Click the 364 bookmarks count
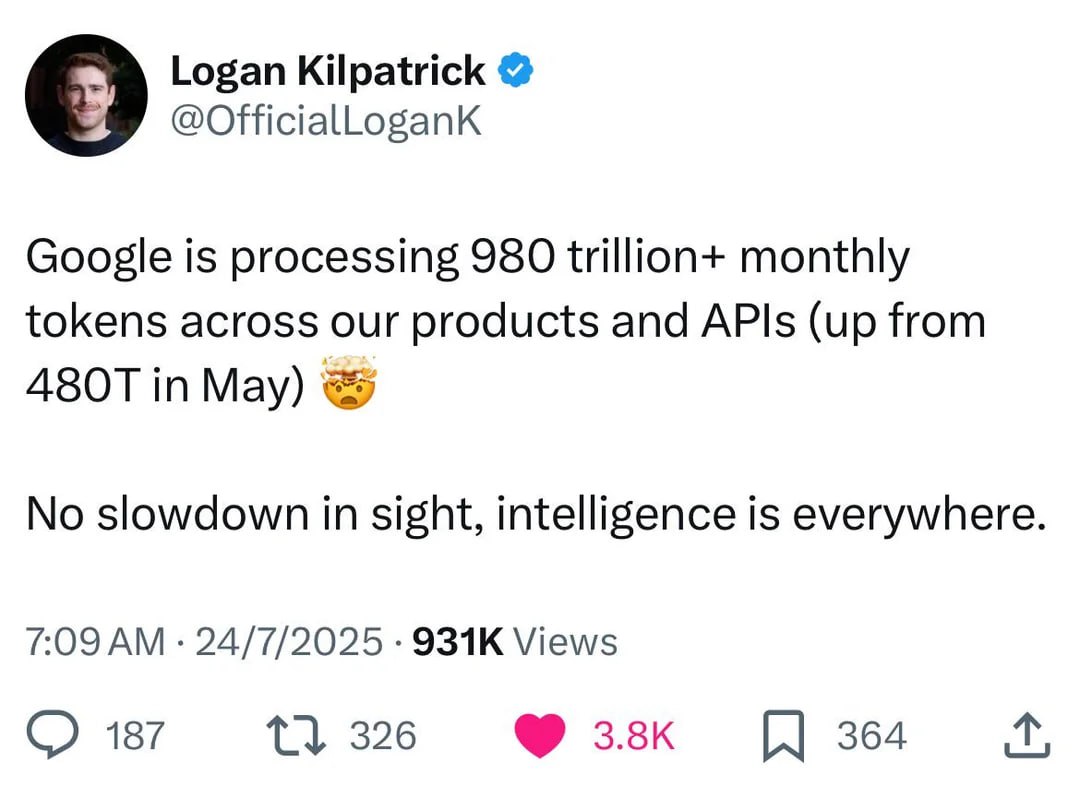The width and height of the screenshot is (1080, 787). [x=872, y=736]
